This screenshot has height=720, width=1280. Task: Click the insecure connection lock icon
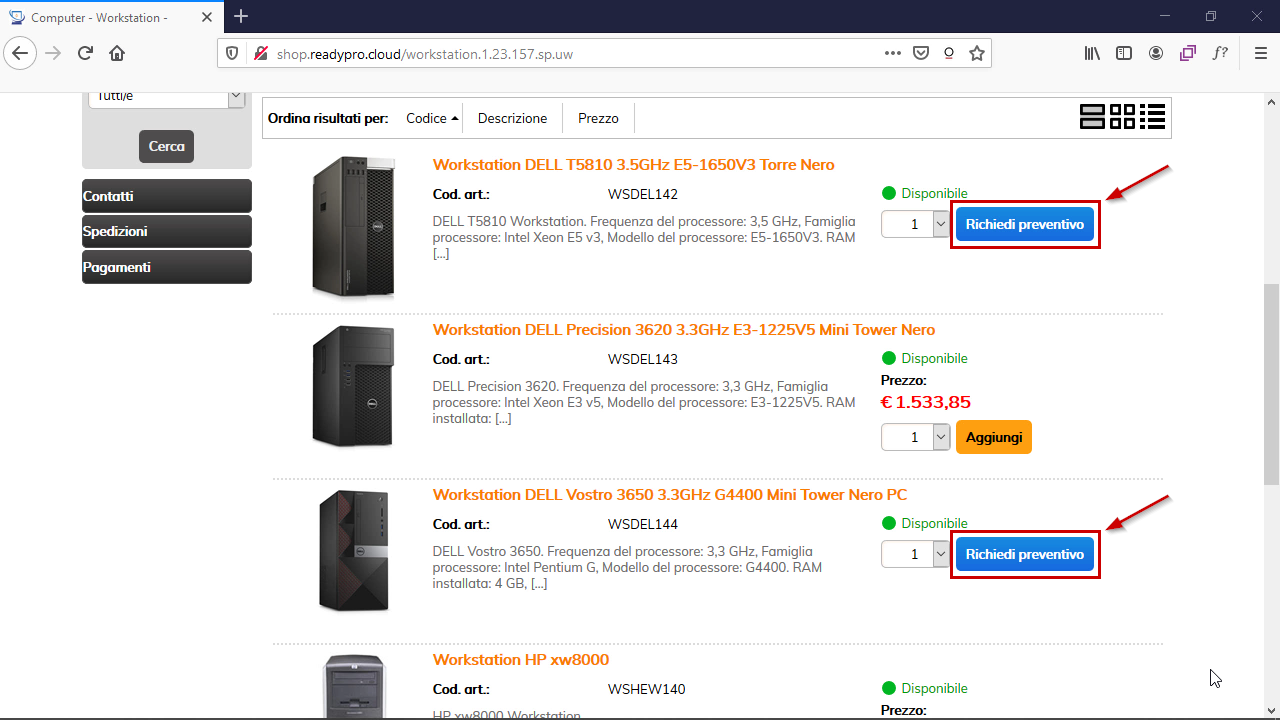click(260, 53)
